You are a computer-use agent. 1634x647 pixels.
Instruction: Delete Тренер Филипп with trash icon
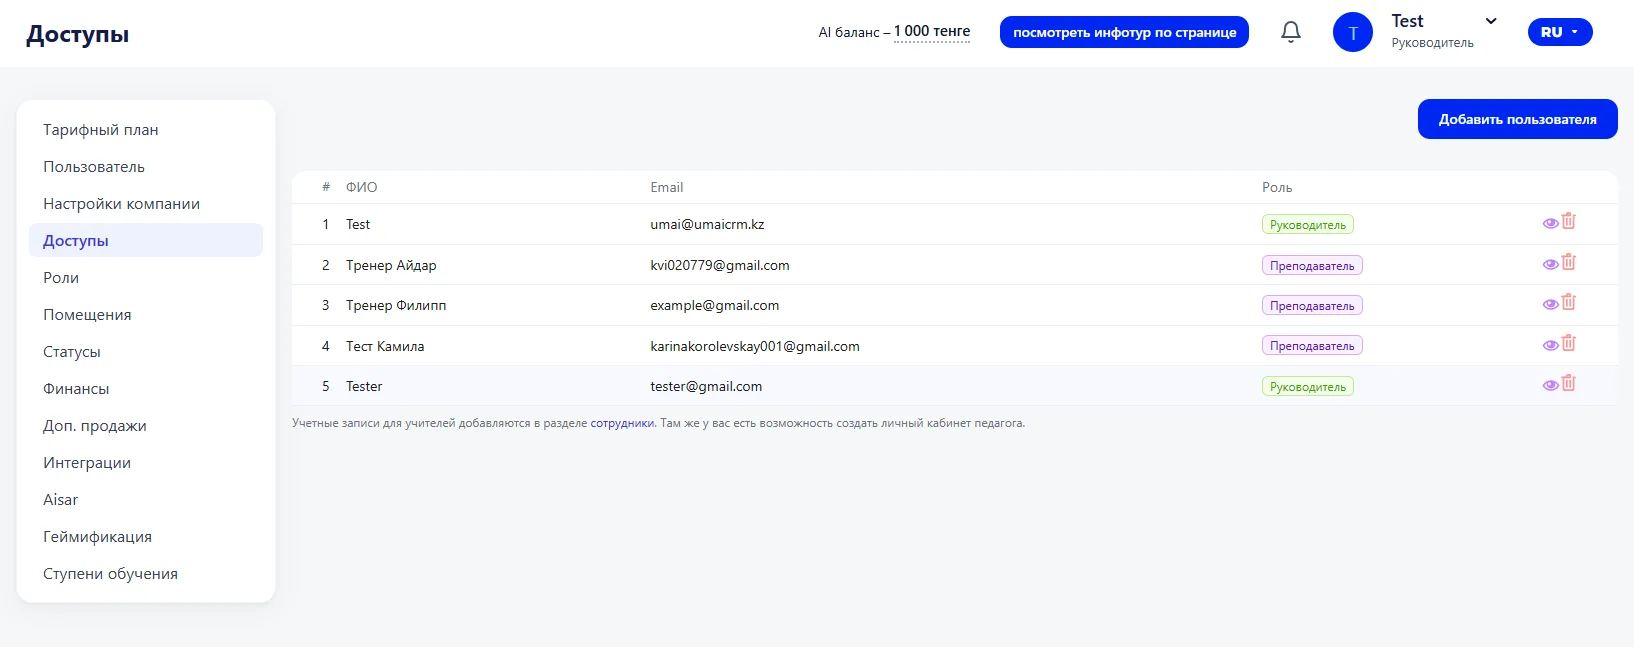pos(1569,302)
